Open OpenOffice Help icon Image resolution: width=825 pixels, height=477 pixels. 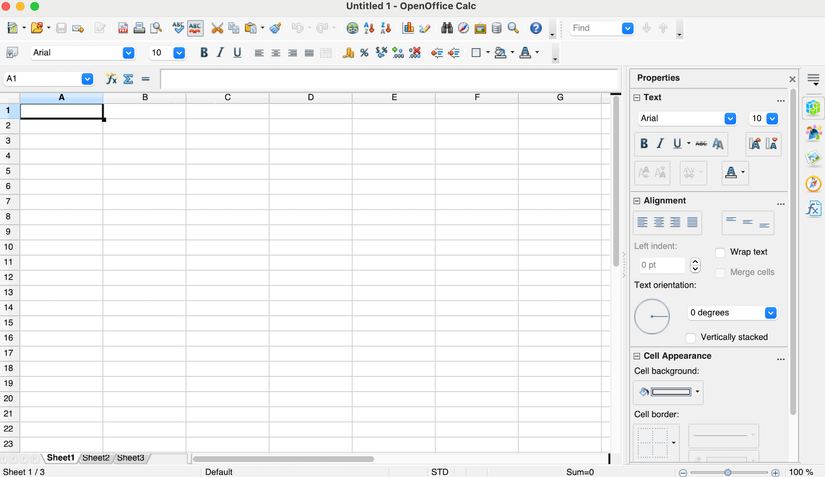[x=536, y=28]
